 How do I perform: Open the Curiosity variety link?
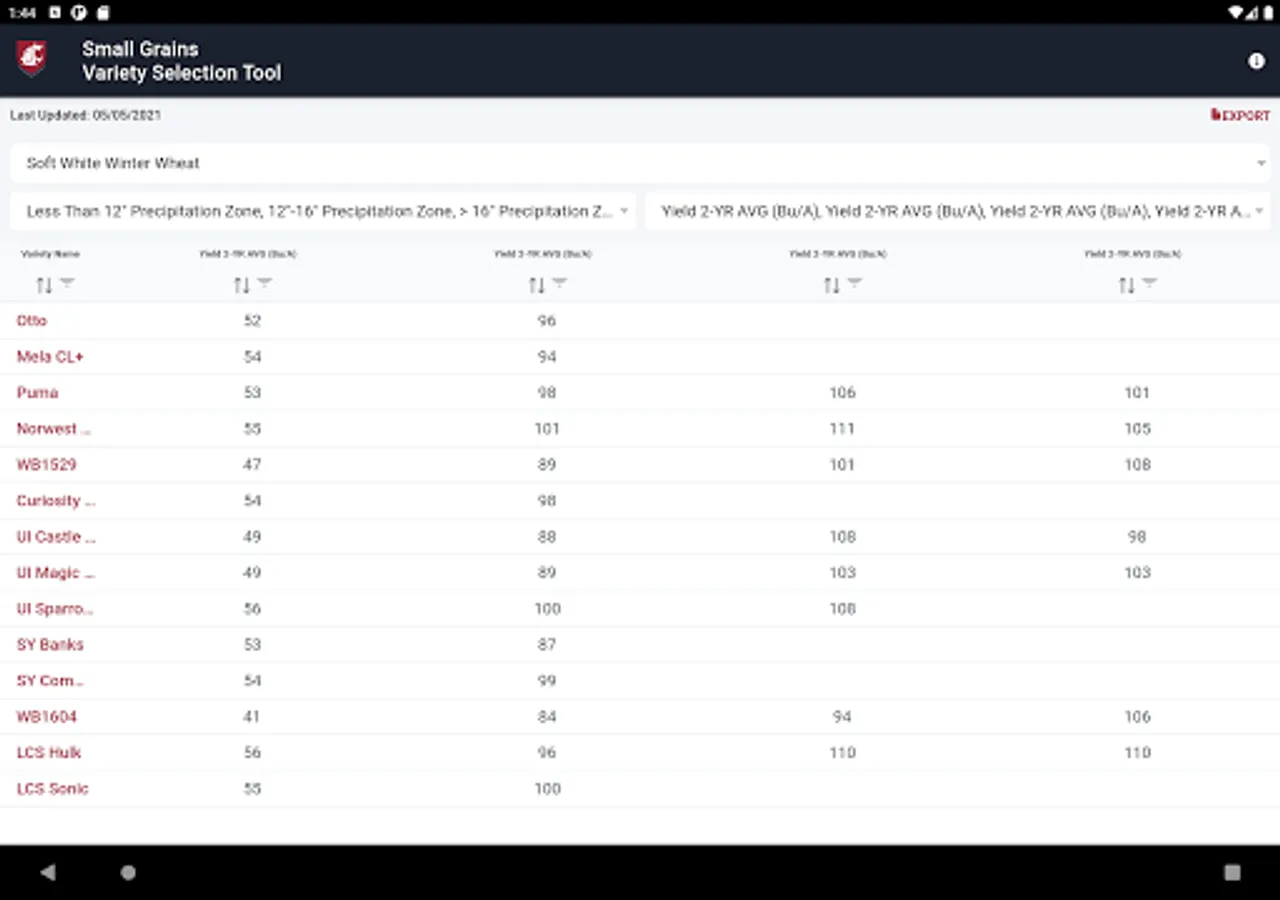(56, 501)
